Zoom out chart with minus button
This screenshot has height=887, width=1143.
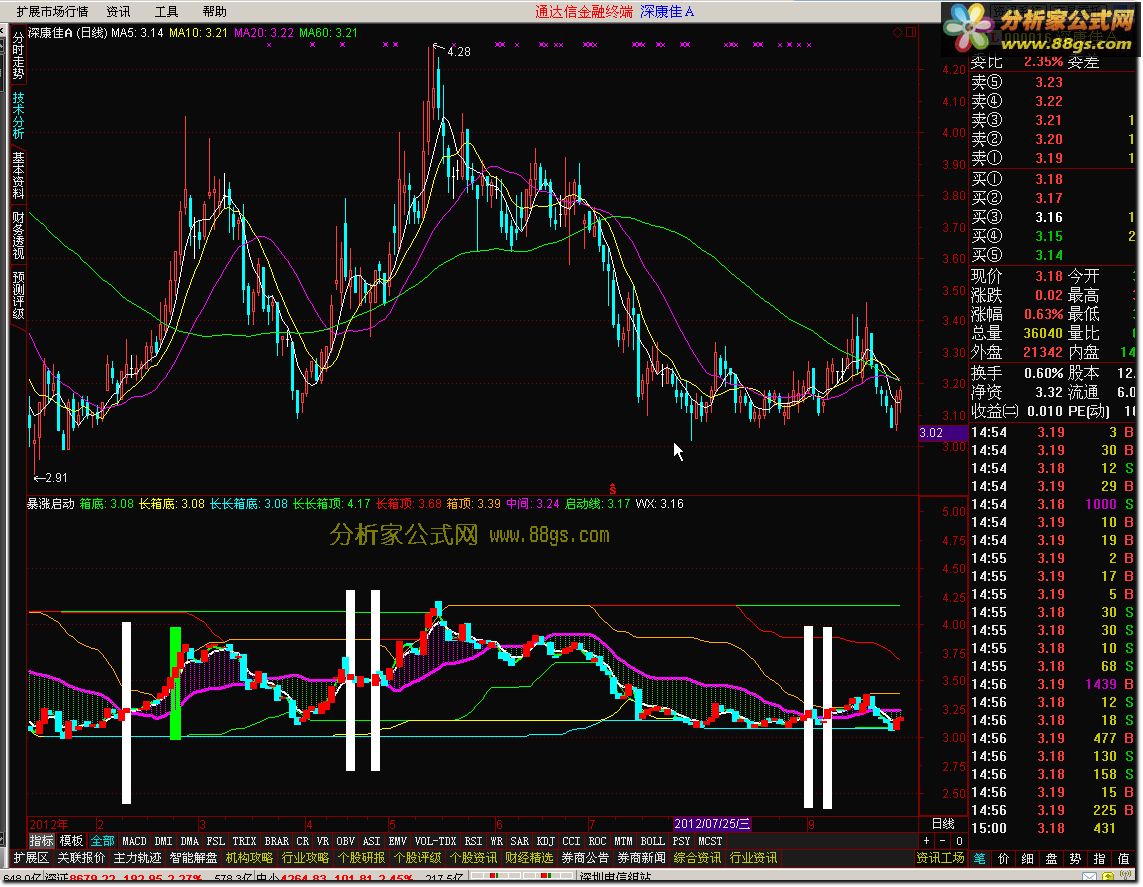click(x=943, y=841)
